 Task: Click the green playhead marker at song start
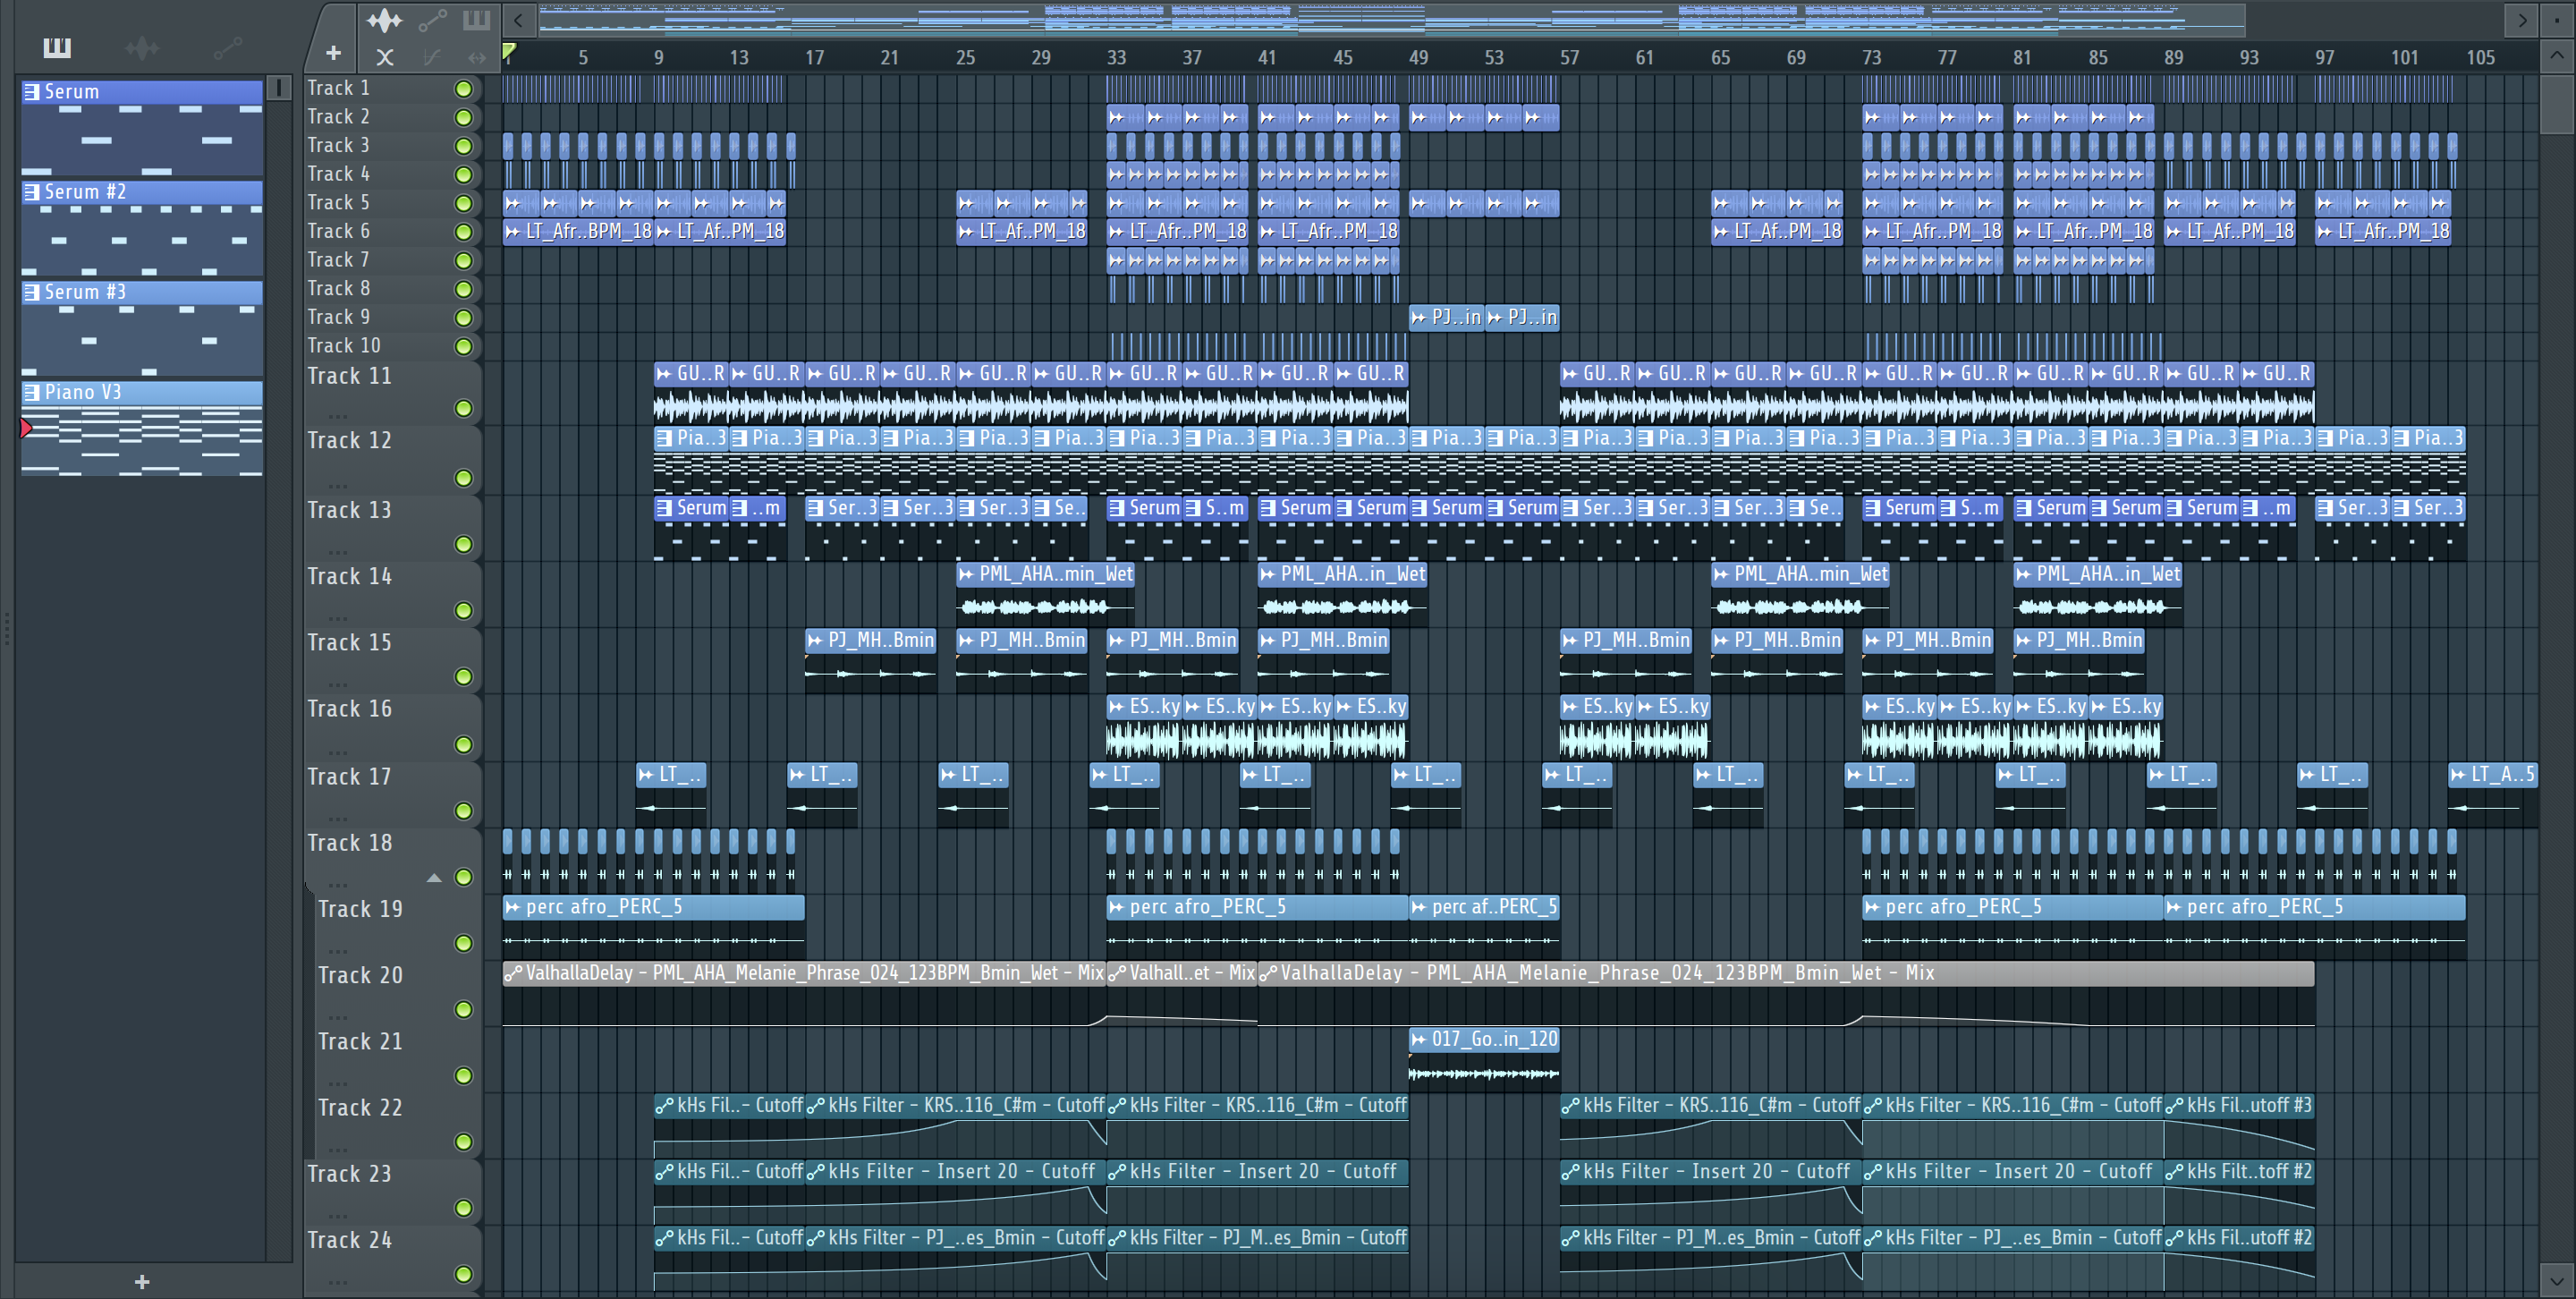coord(509,51)
